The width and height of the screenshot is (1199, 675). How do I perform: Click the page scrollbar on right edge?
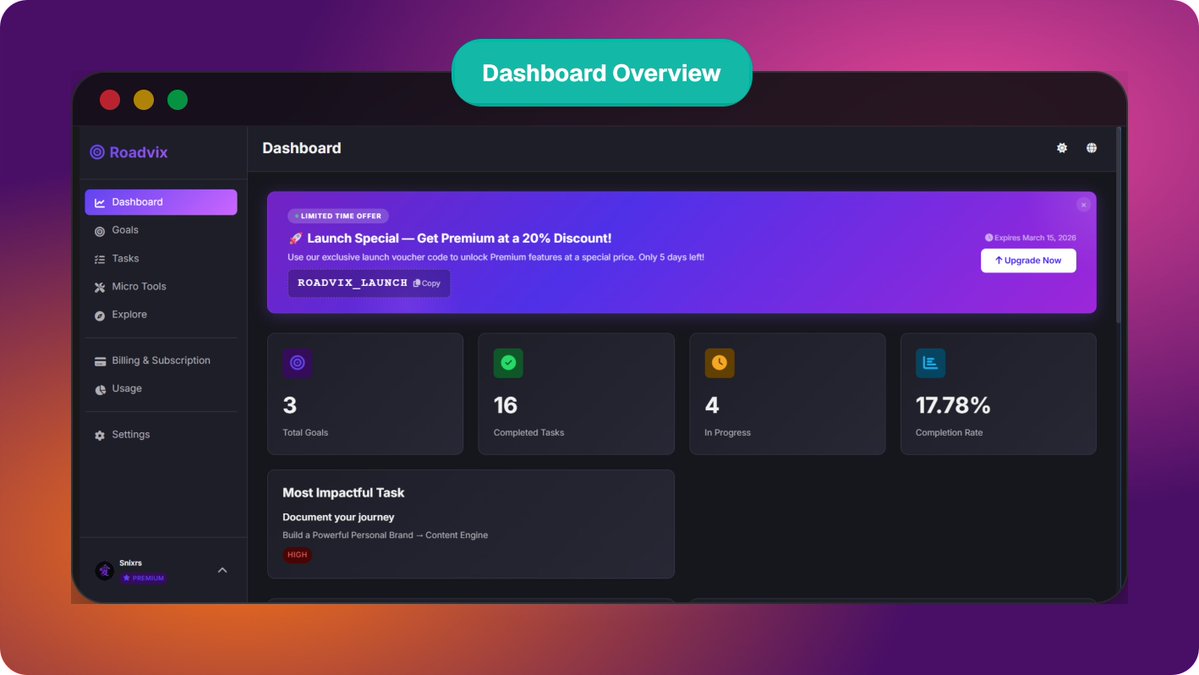point(1119,226)
